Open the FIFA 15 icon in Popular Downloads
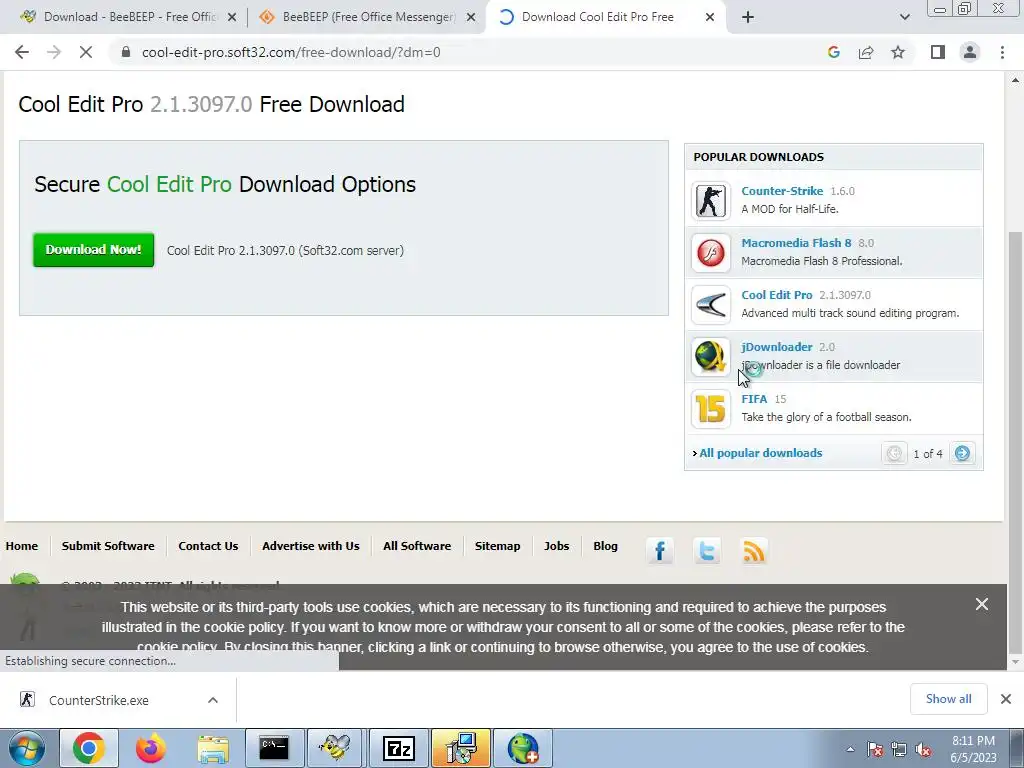This screenshot has height=768, width=1024. 711,408
